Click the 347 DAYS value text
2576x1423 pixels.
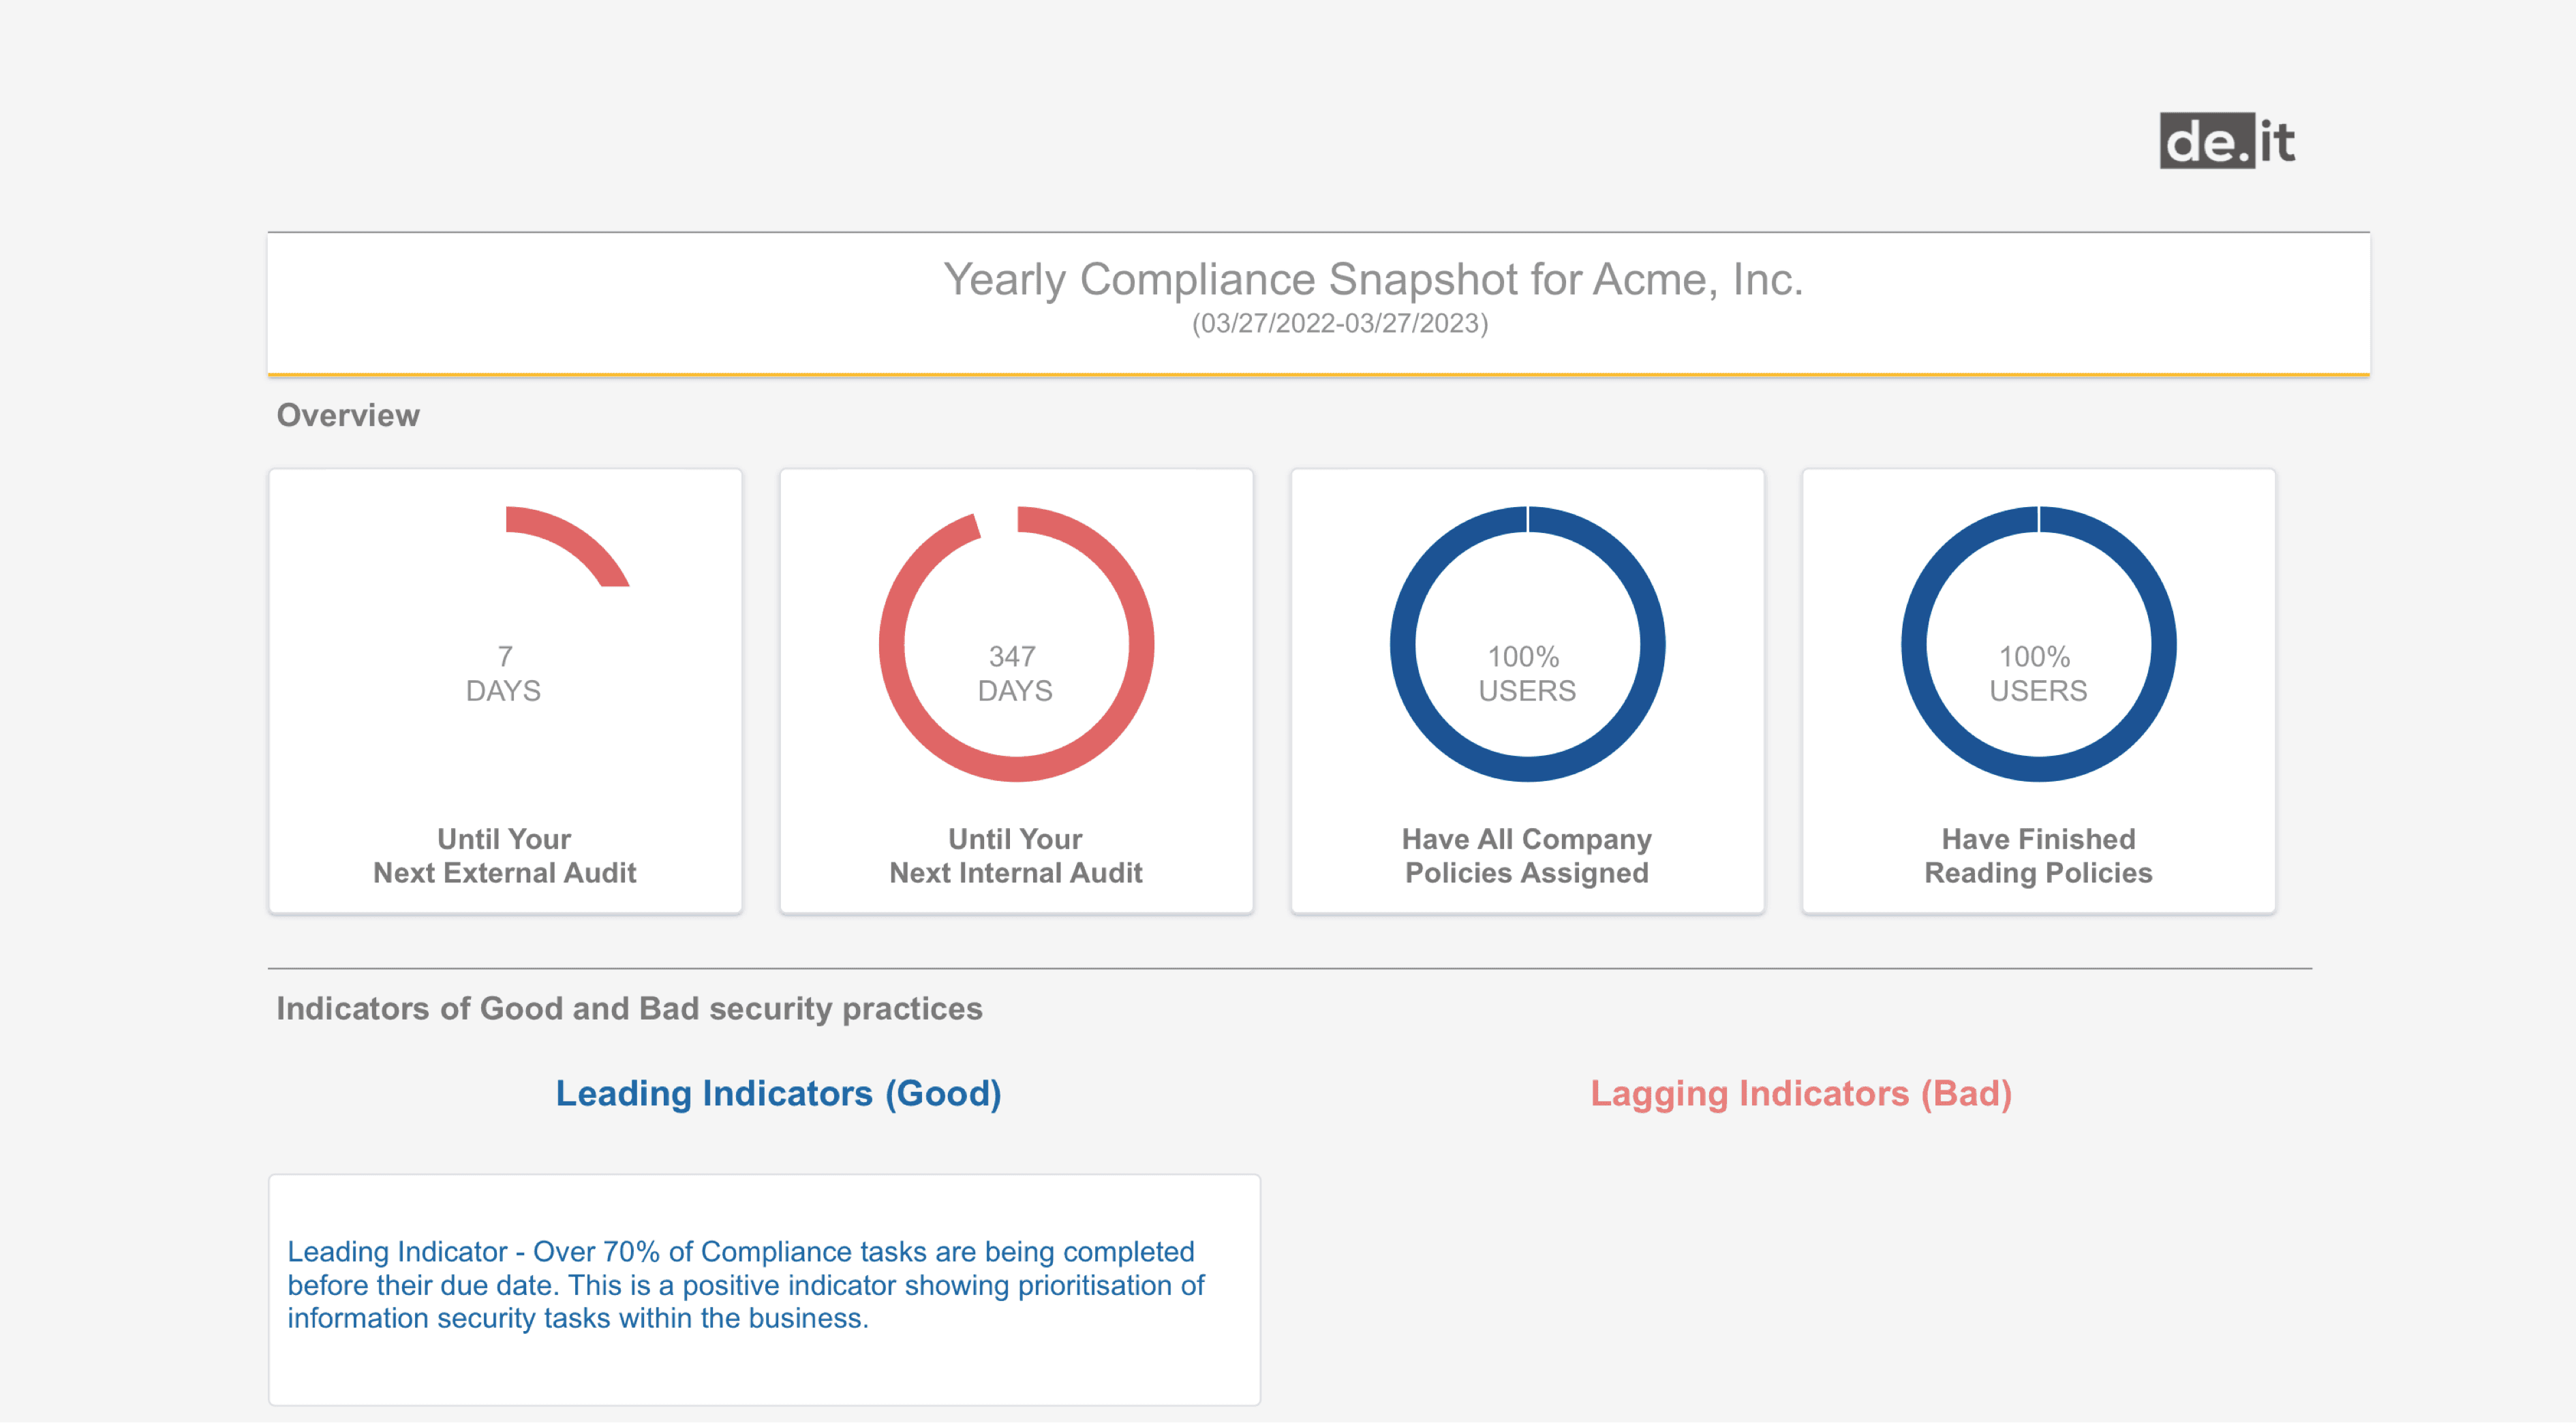point(1015,673)
